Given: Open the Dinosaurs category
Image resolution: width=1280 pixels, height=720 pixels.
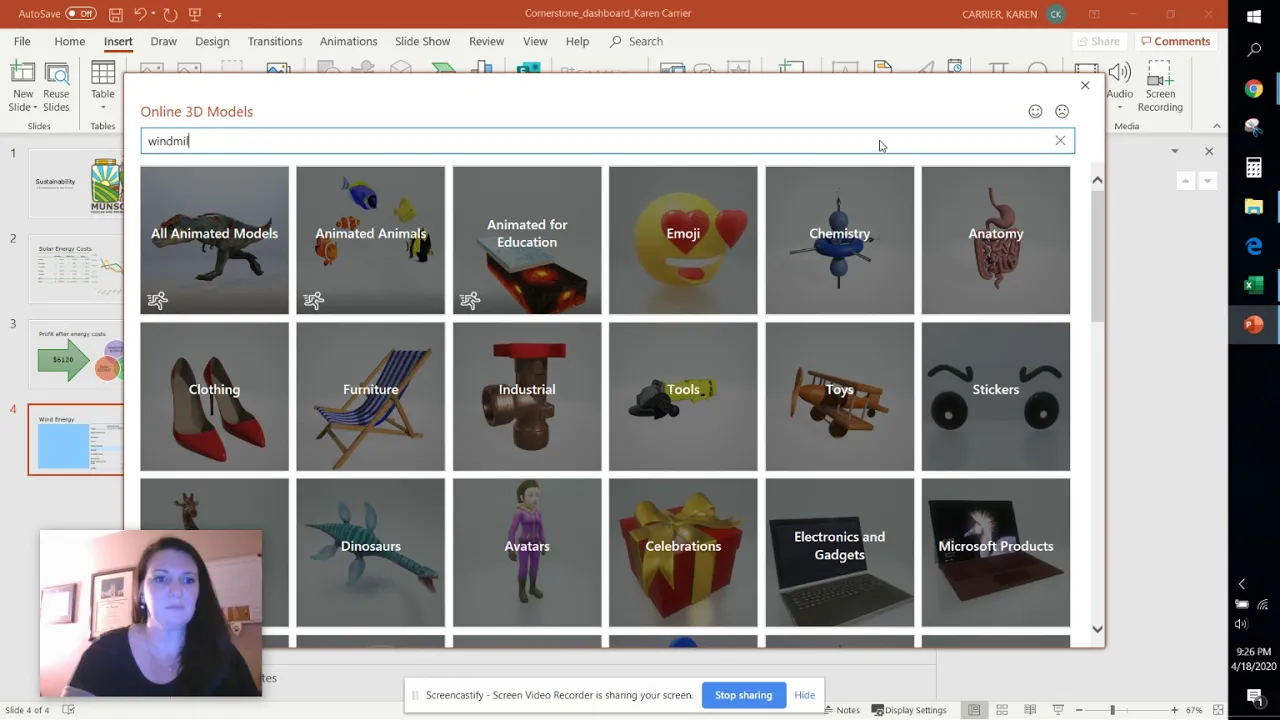Looking at the screenshot, I should click(x=370, y=552).
